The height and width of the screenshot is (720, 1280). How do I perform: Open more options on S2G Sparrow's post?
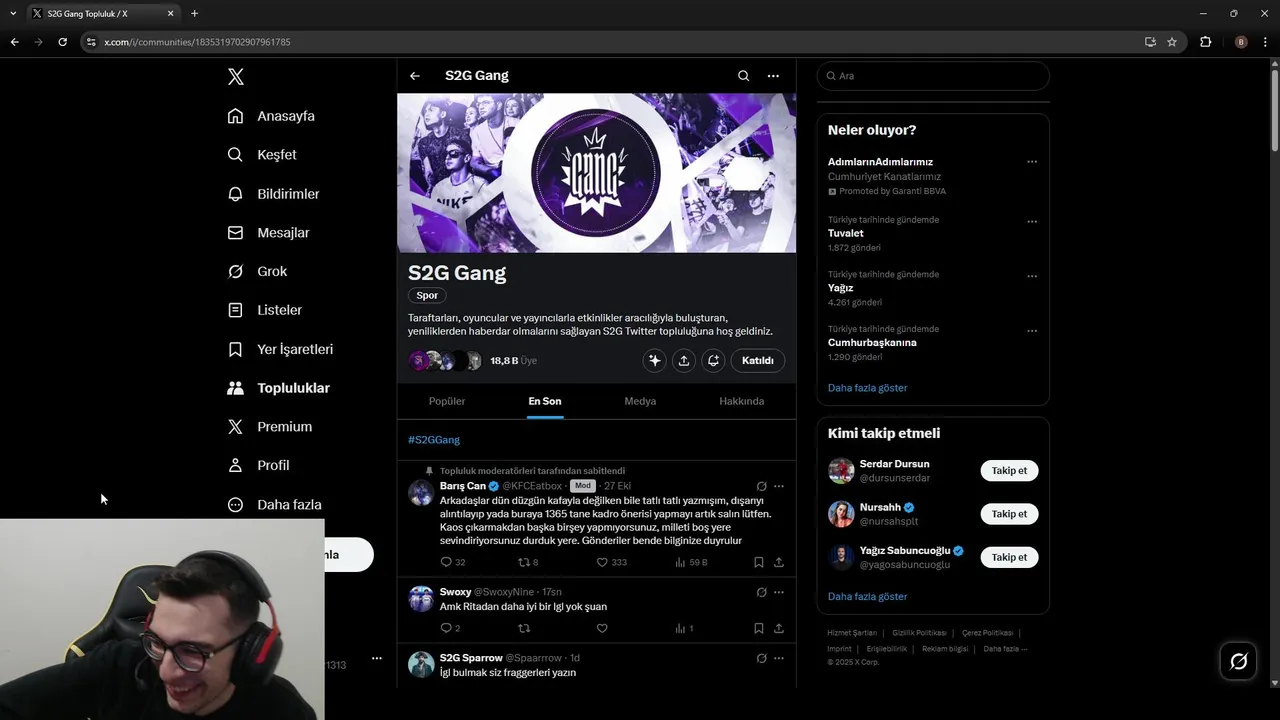click(779, 658)
